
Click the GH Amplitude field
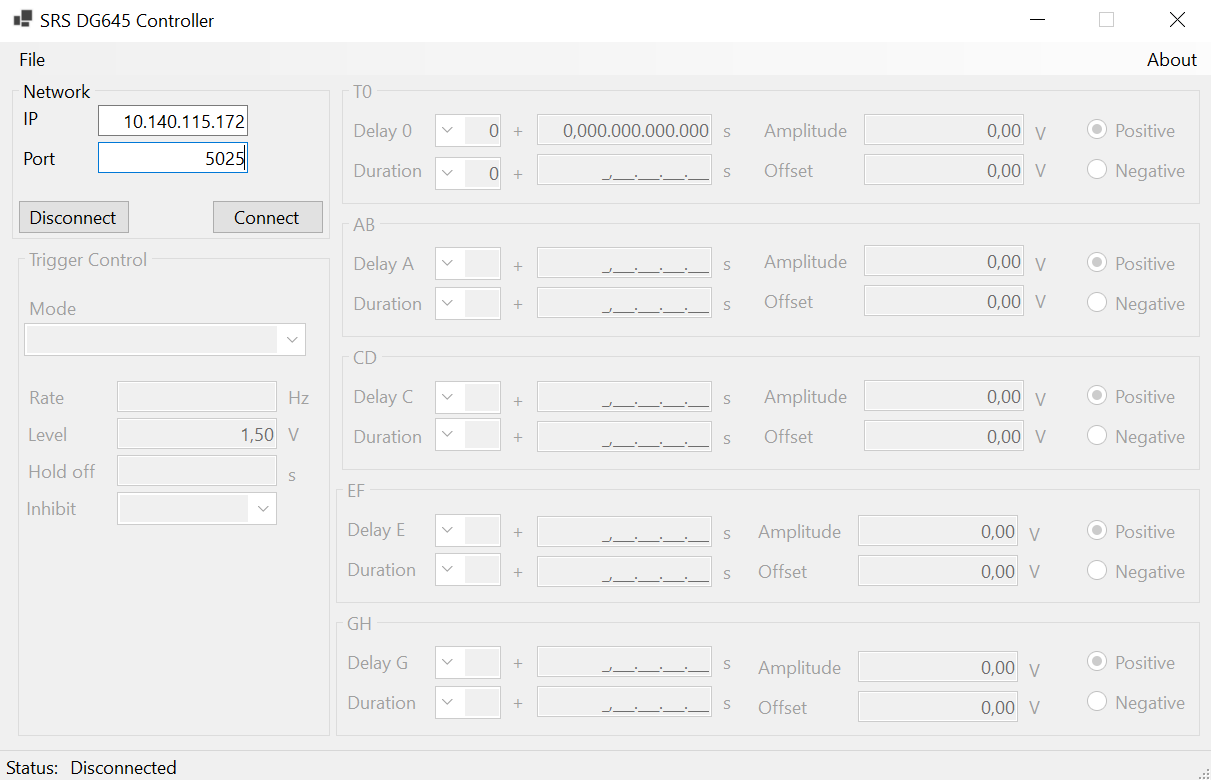tap(938, 667)
